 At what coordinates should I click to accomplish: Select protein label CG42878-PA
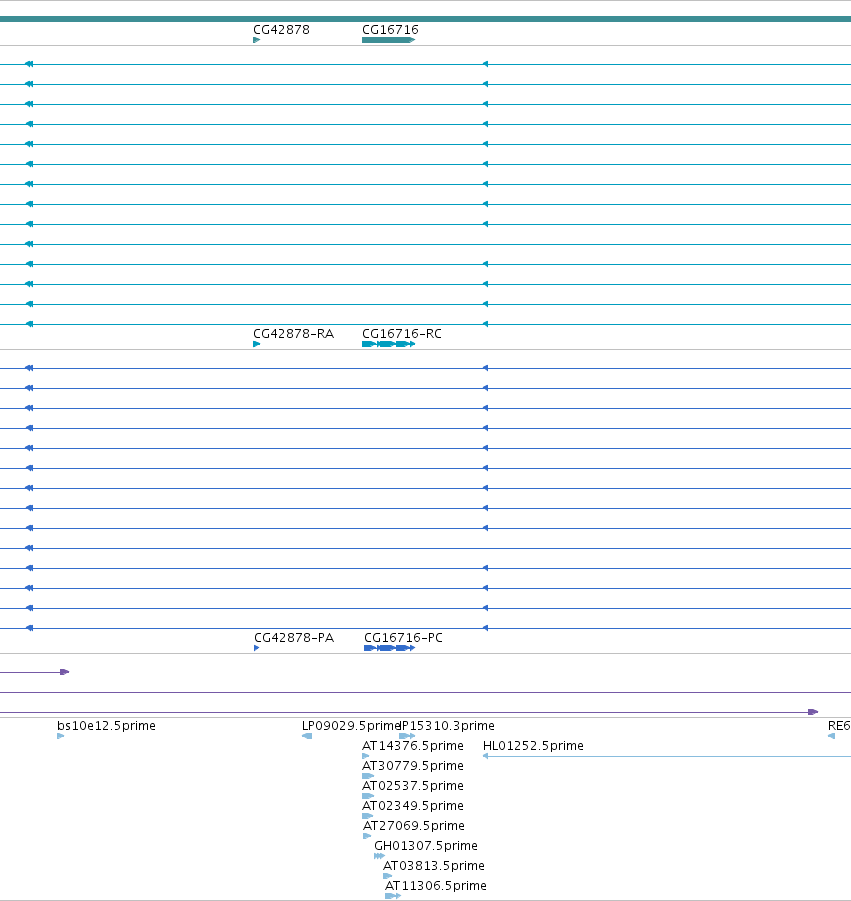(294, 638)
